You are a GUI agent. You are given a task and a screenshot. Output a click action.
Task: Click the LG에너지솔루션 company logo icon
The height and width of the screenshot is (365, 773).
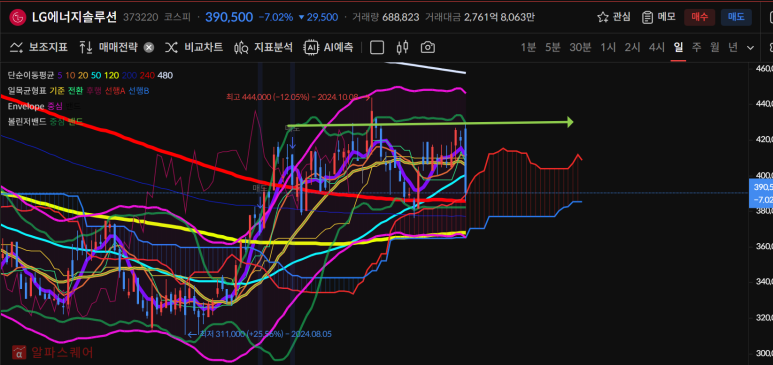tap(18, 18)
